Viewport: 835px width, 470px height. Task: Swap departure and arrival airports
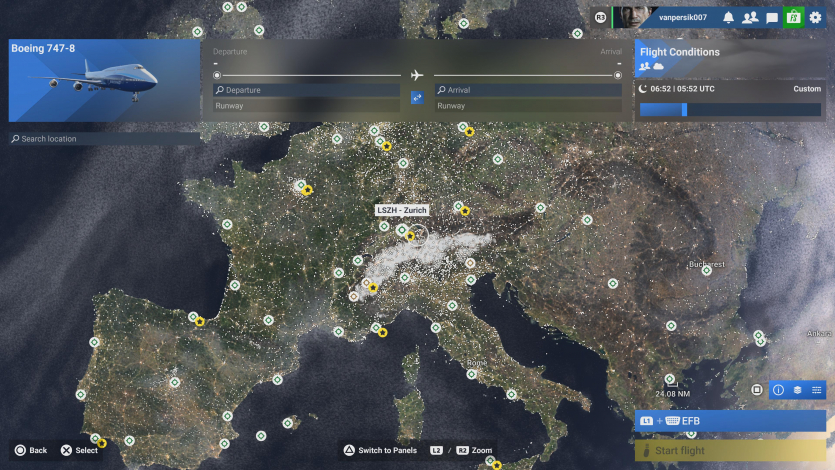click(417, 97)
